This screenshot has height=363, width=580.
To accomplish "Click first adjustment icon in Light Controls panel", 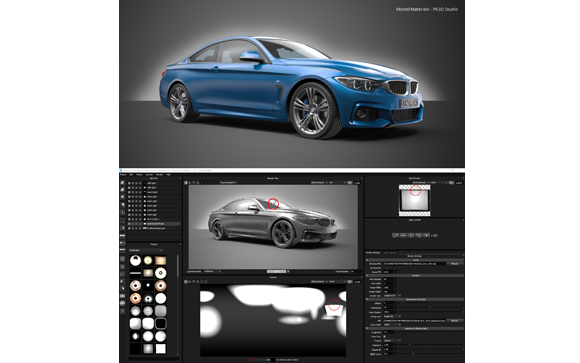I will pyautogui.click(x=395, y=235).
